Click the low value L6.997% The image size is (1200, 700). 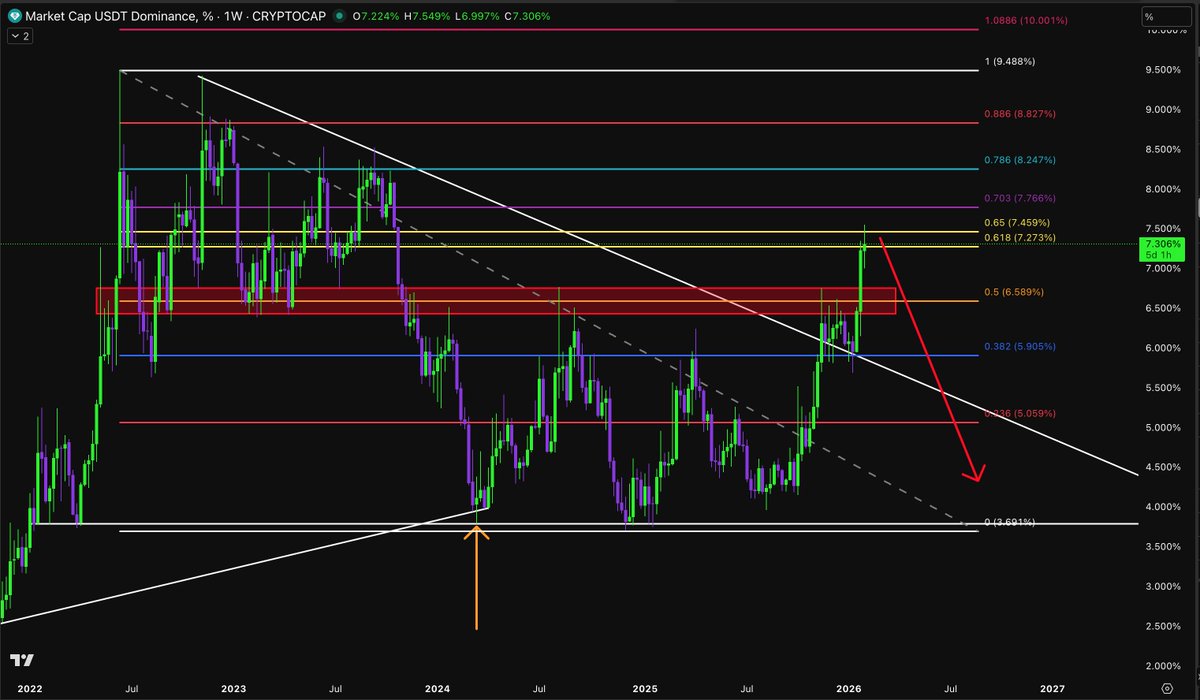[475, 17]
